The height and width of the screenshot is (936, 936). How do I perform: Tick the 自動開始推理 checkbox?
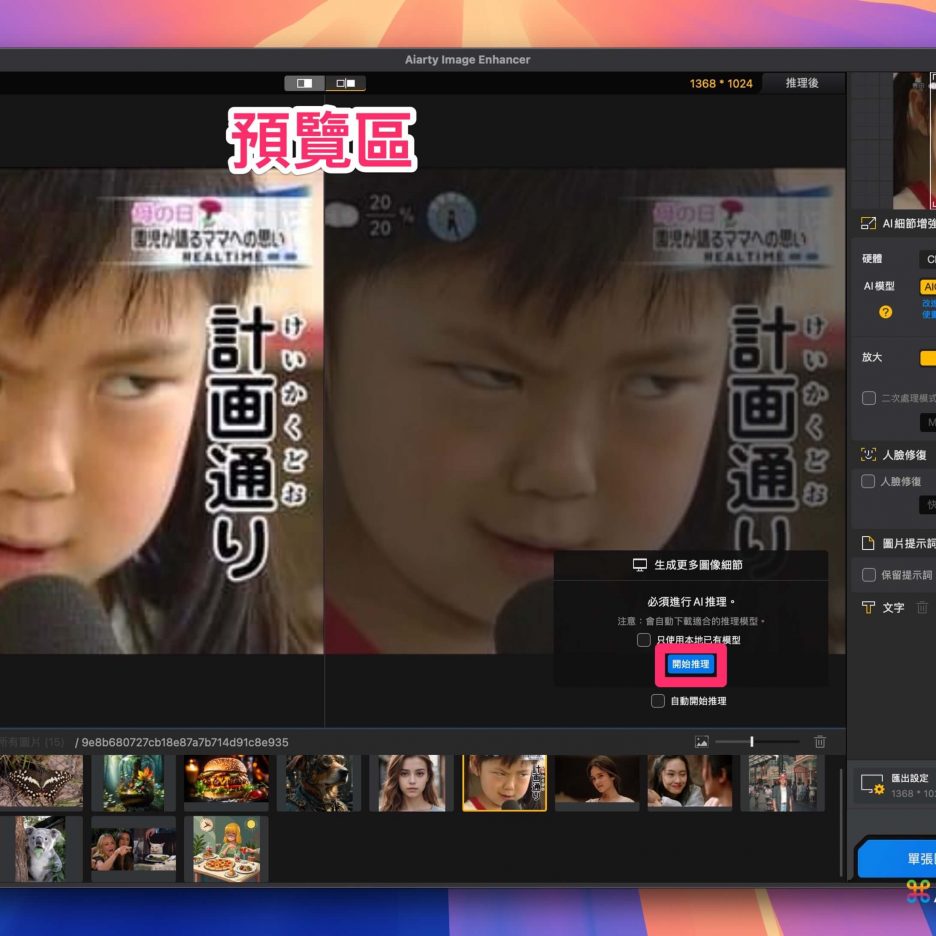657,701
